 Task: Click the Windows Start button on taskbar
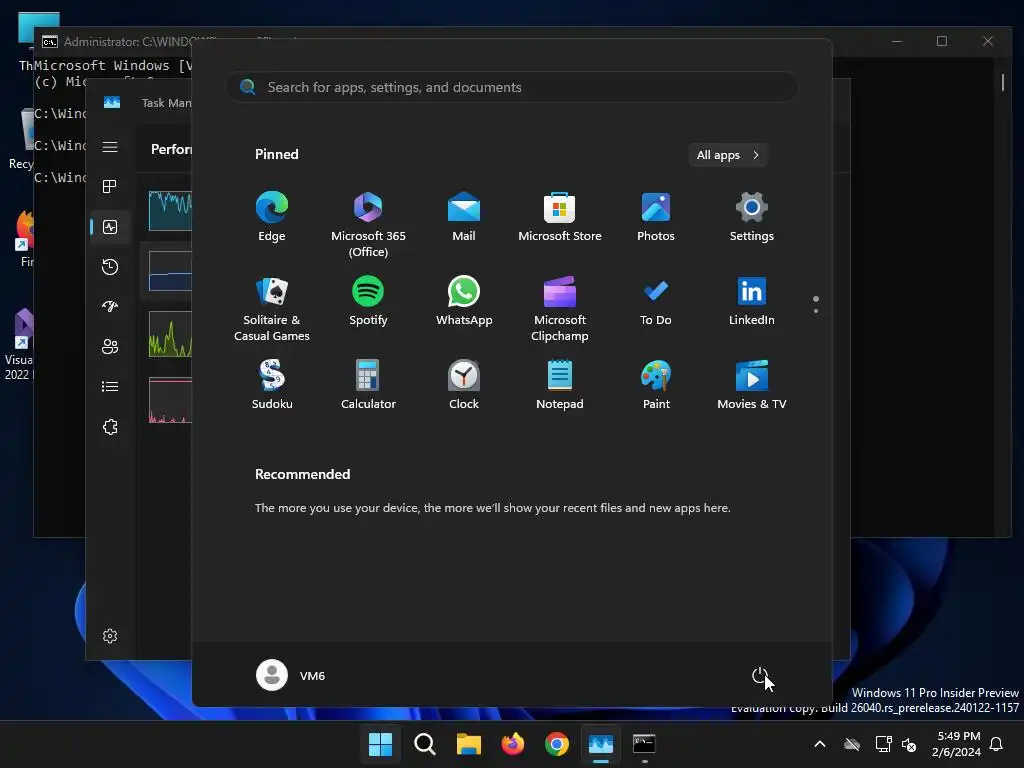pos(380,744)
